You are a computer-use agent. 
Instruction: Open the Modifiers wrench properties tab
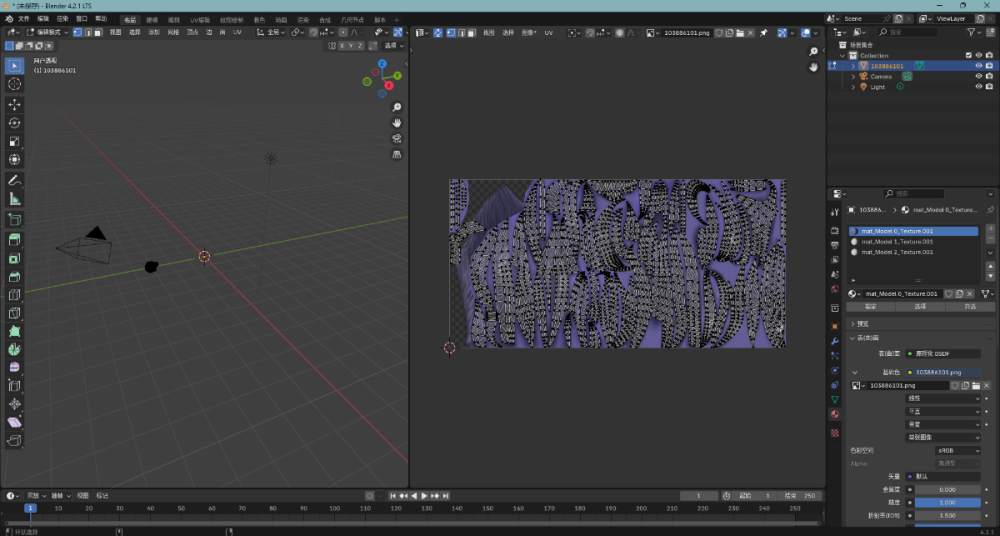[835, 341]
